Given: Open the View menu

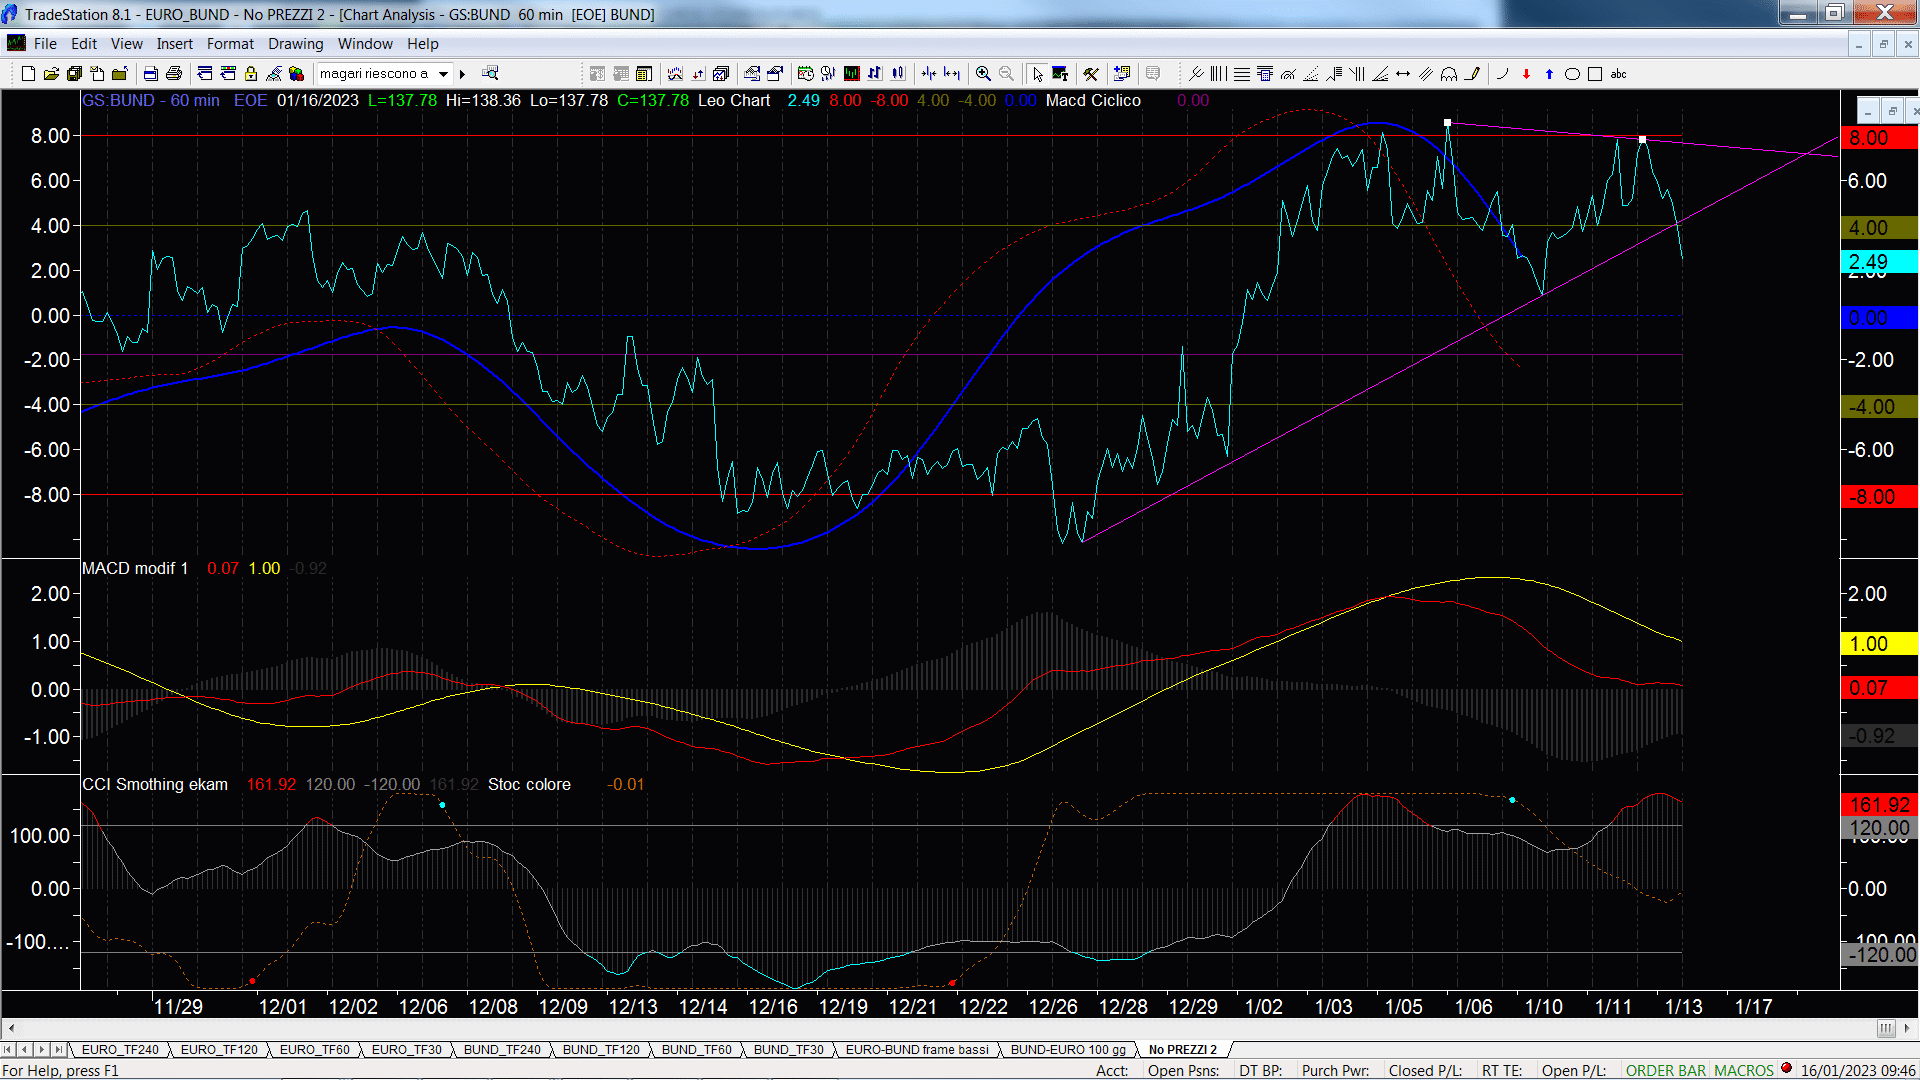Looking at the screenshot, I should [127, 44].
